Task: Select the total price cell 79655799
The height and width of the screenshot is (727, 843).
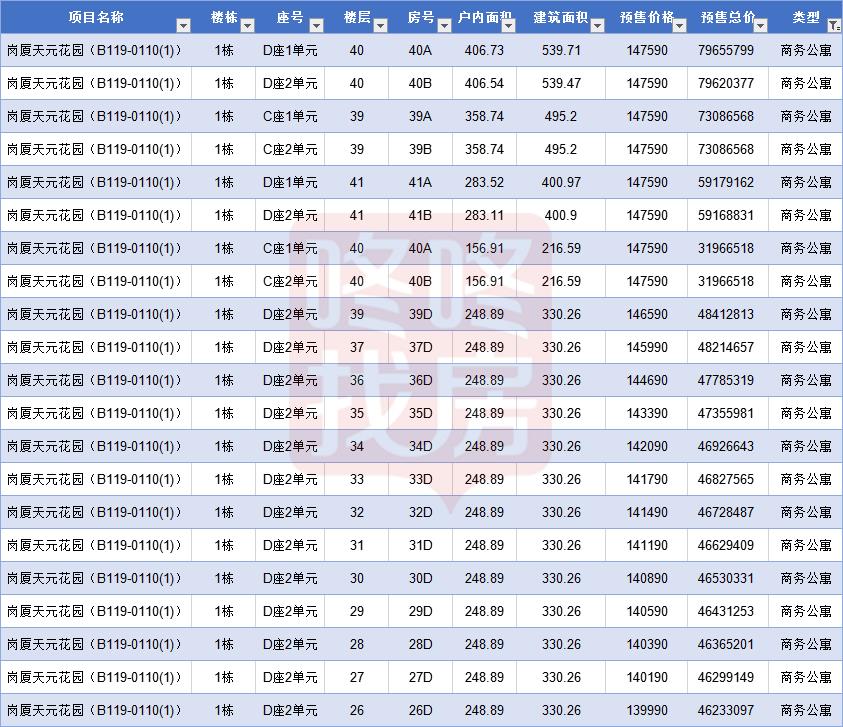Action: click(x=726, y=50)
